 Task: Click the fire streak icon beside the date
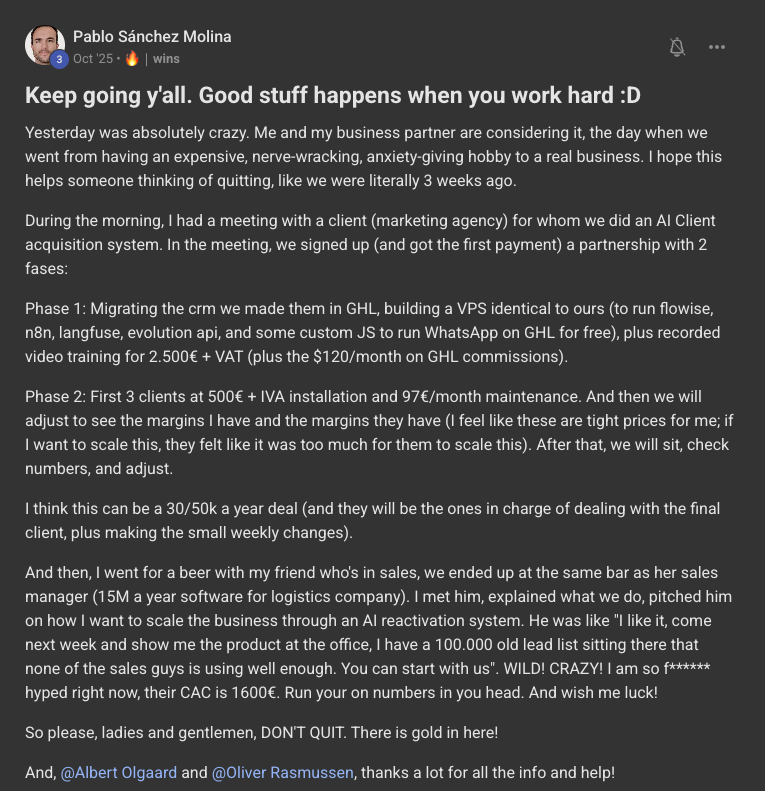tap(132, 59)
